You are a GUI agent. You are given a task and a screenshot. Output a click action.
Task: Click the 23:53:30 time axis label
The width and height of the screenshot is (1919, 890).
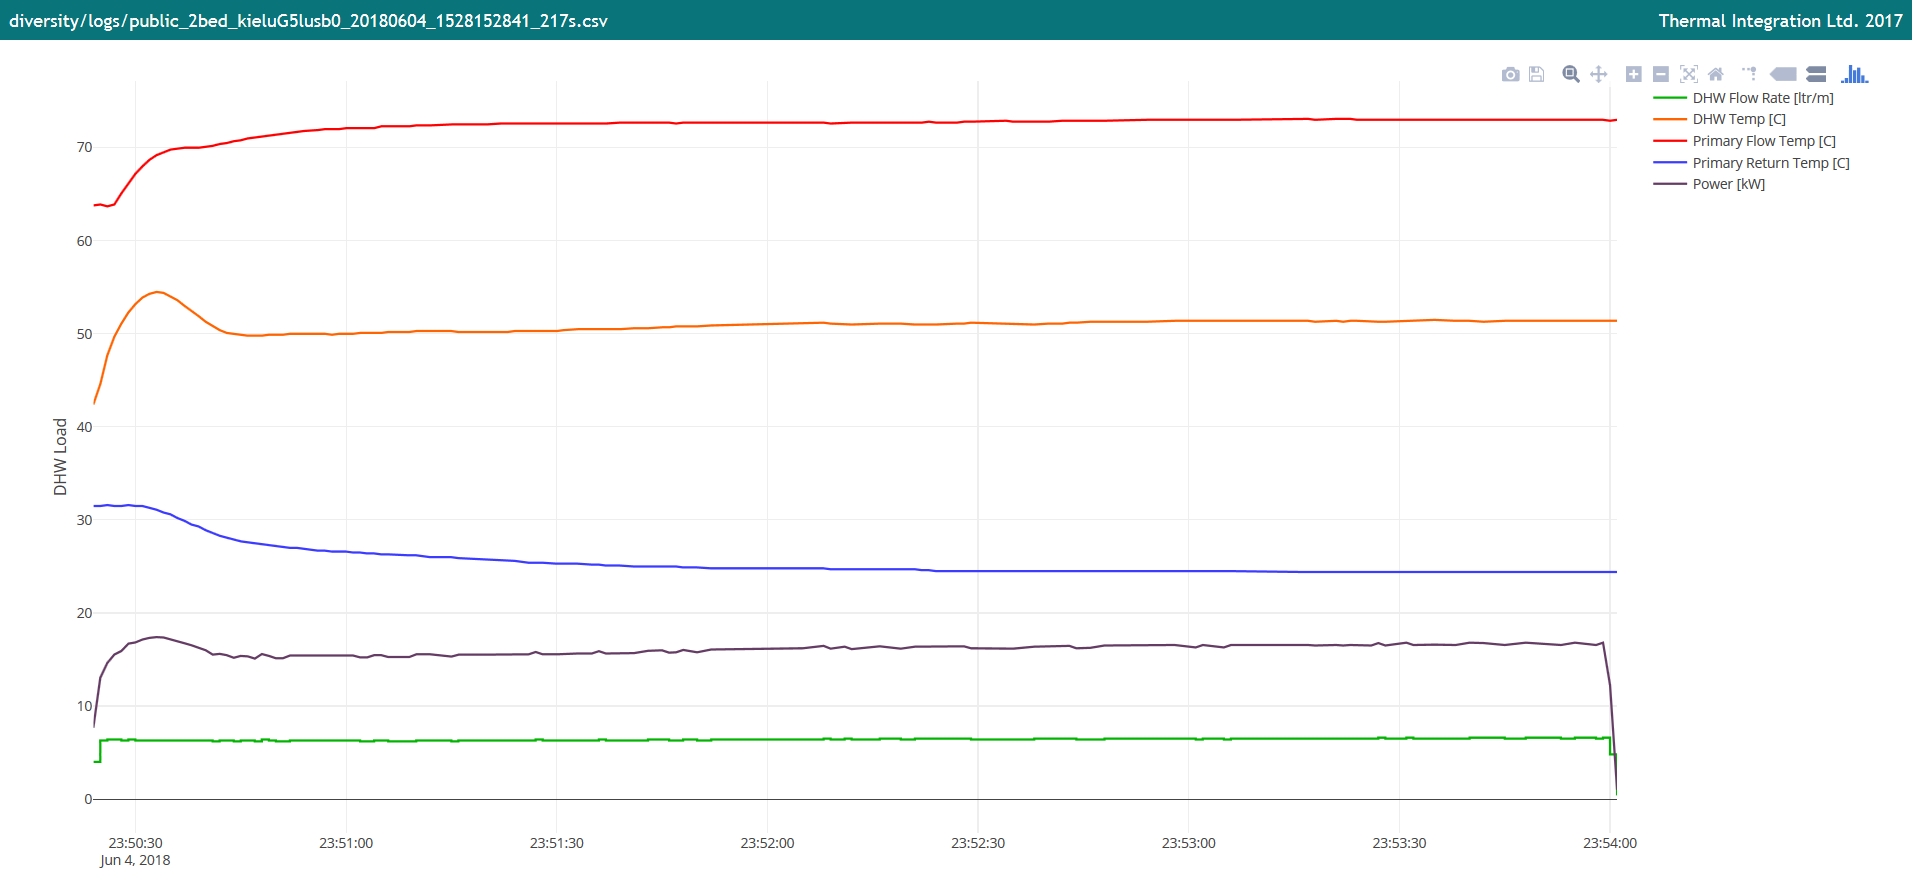click(x=1399, y=843)
